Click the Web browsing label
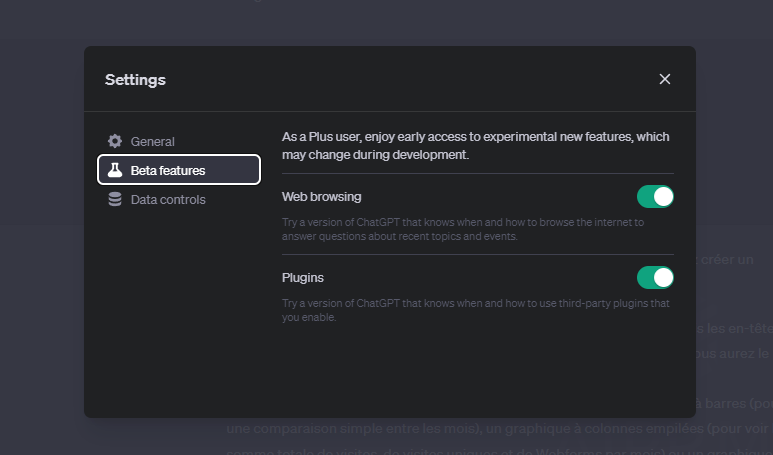Screen dimensions: 773x455 321,197
